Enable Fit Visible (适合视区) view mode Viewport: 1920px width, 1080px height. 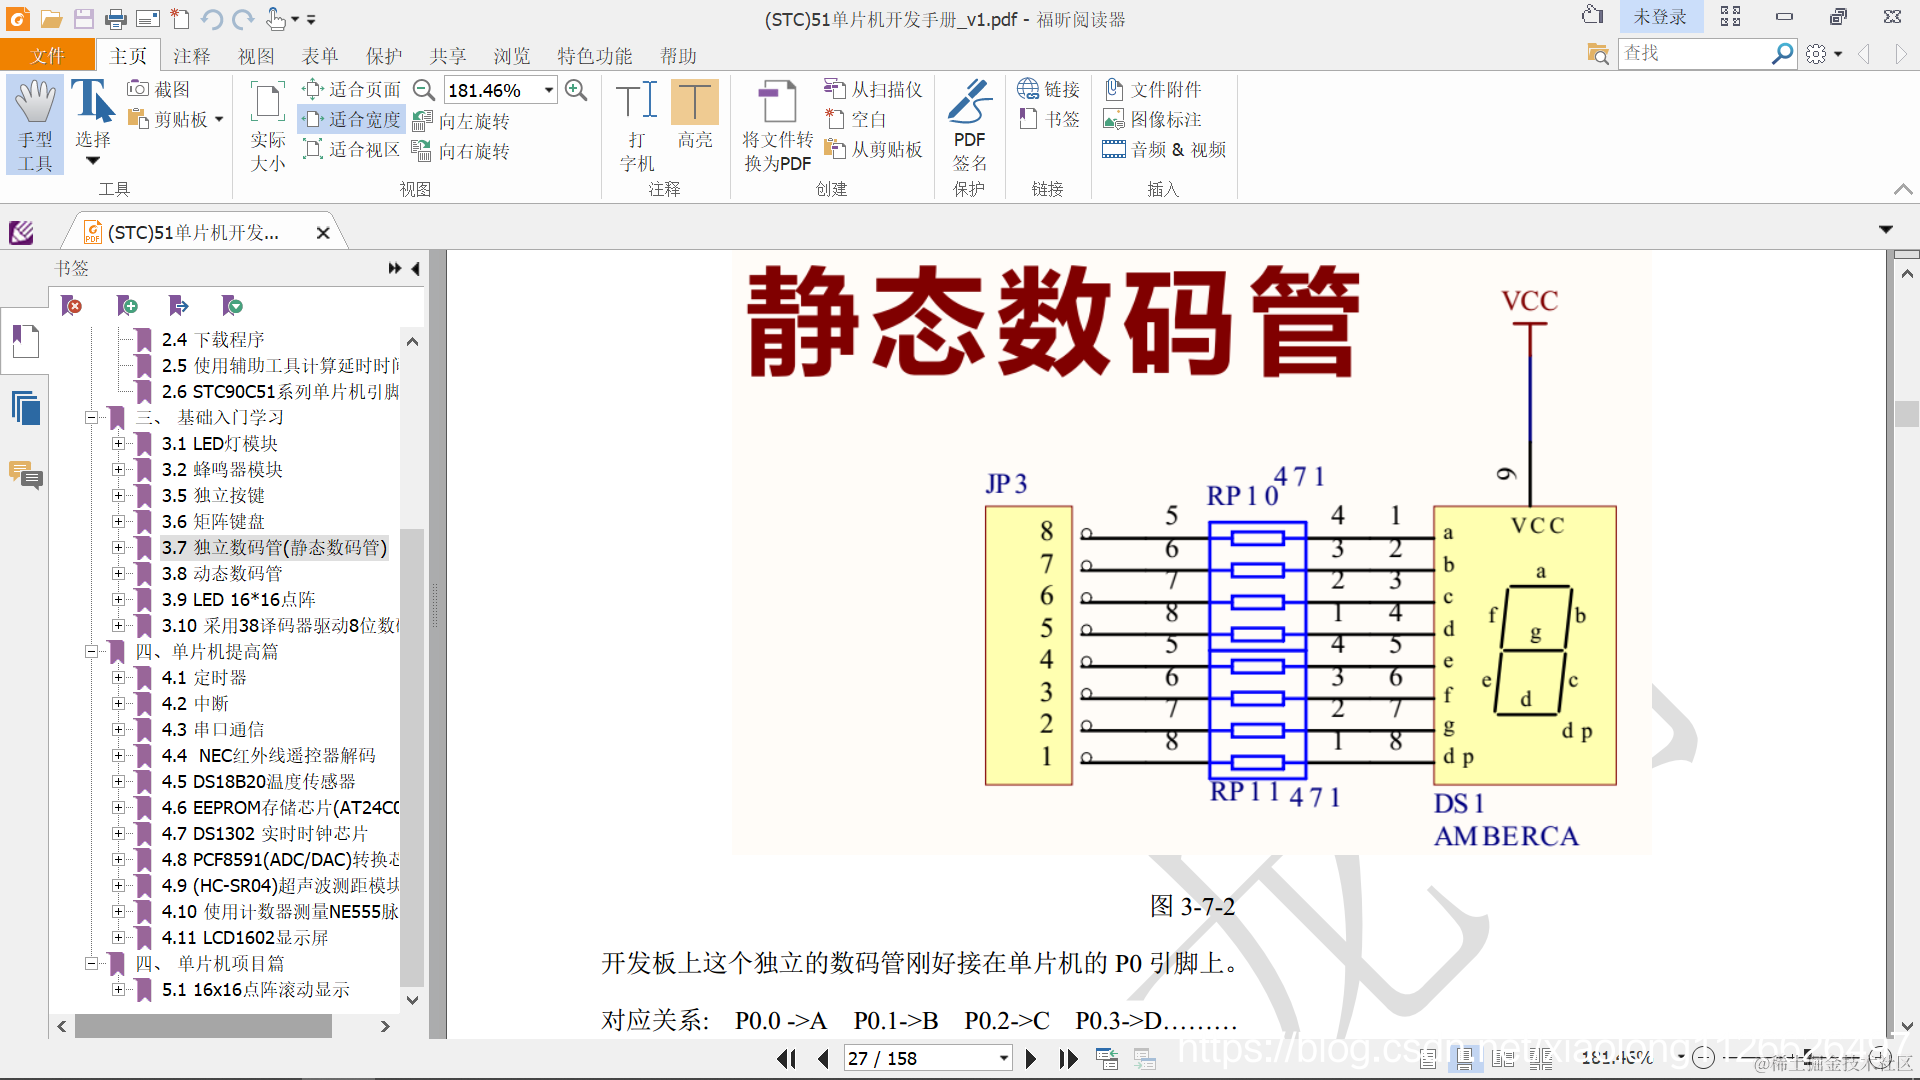click(x=352, y=149)
